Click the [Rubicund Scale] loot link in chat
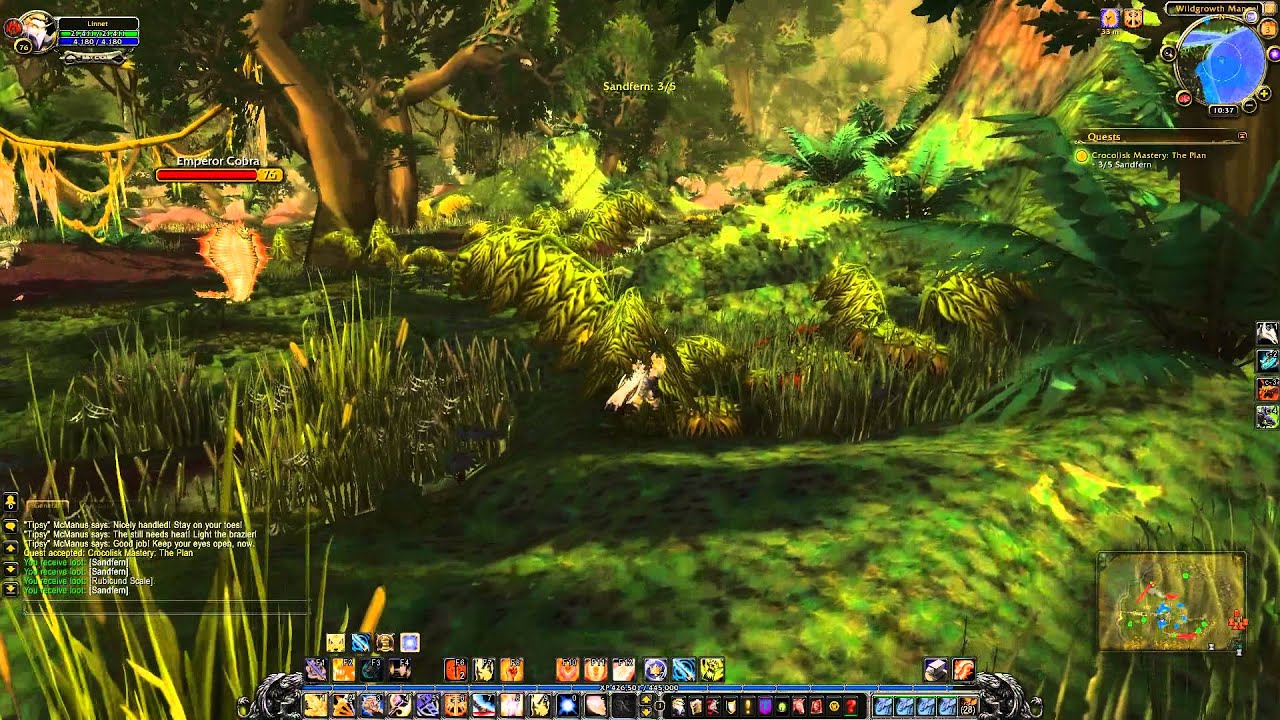Image resolution: width=1280 pixels, height=720 pixels. (x=122, y=581)
